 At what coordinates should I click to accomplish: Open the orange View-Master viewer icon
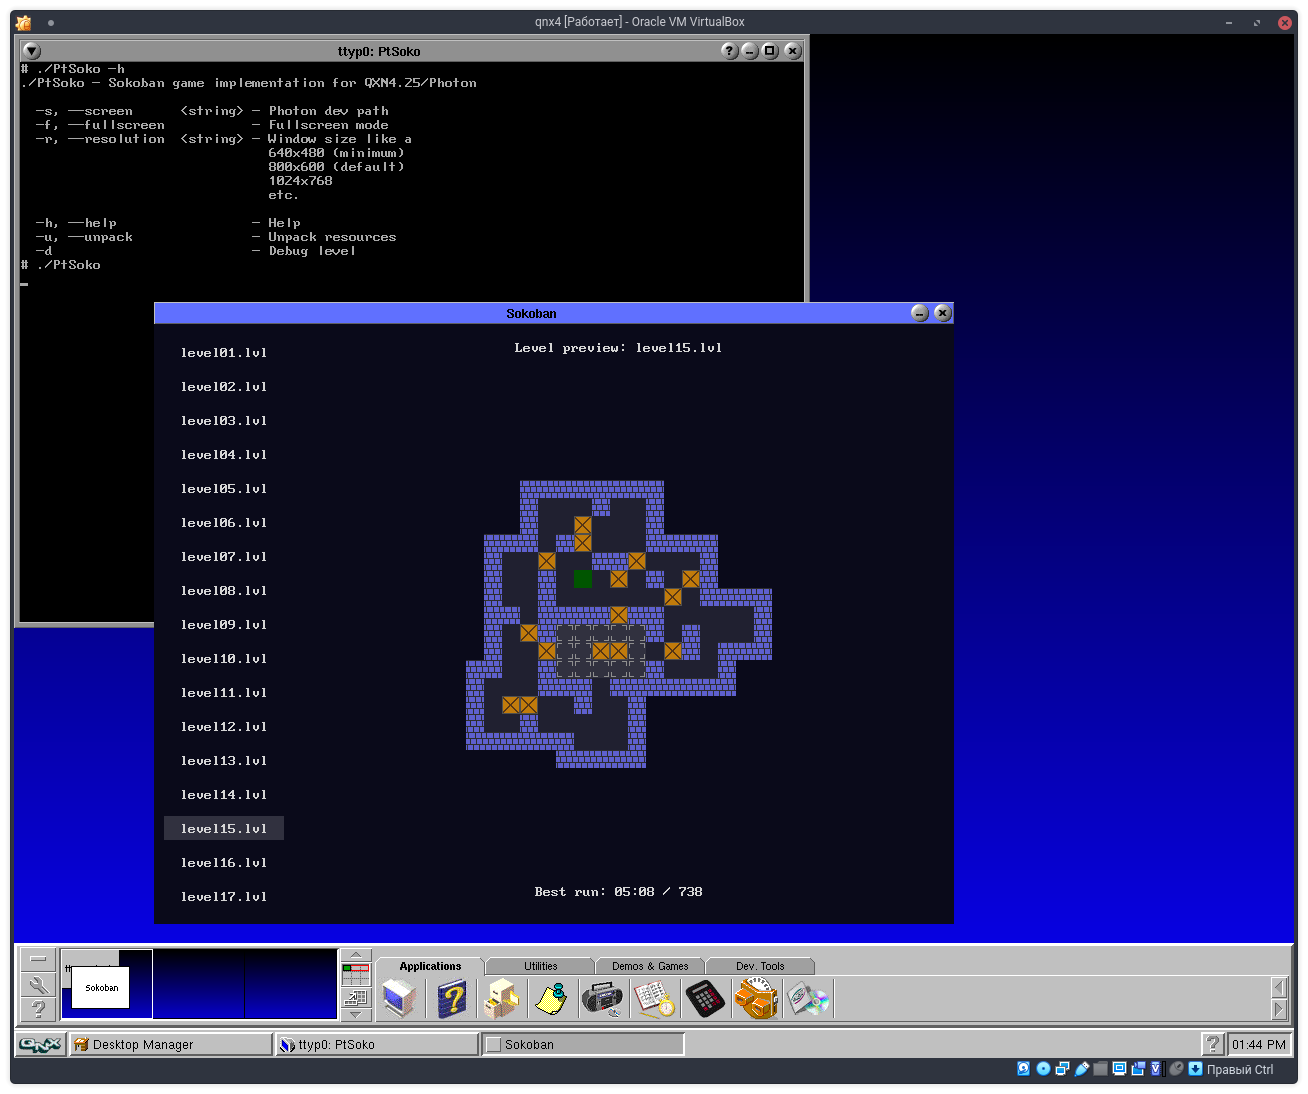[757, 998]
